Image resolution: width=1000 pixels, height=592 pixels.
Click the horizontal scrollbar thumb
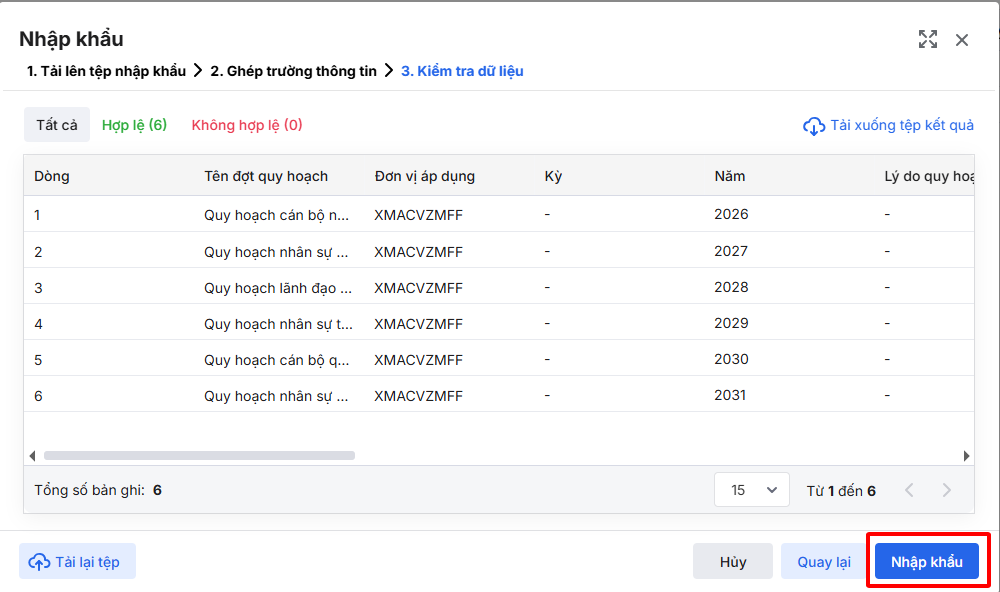199,456
